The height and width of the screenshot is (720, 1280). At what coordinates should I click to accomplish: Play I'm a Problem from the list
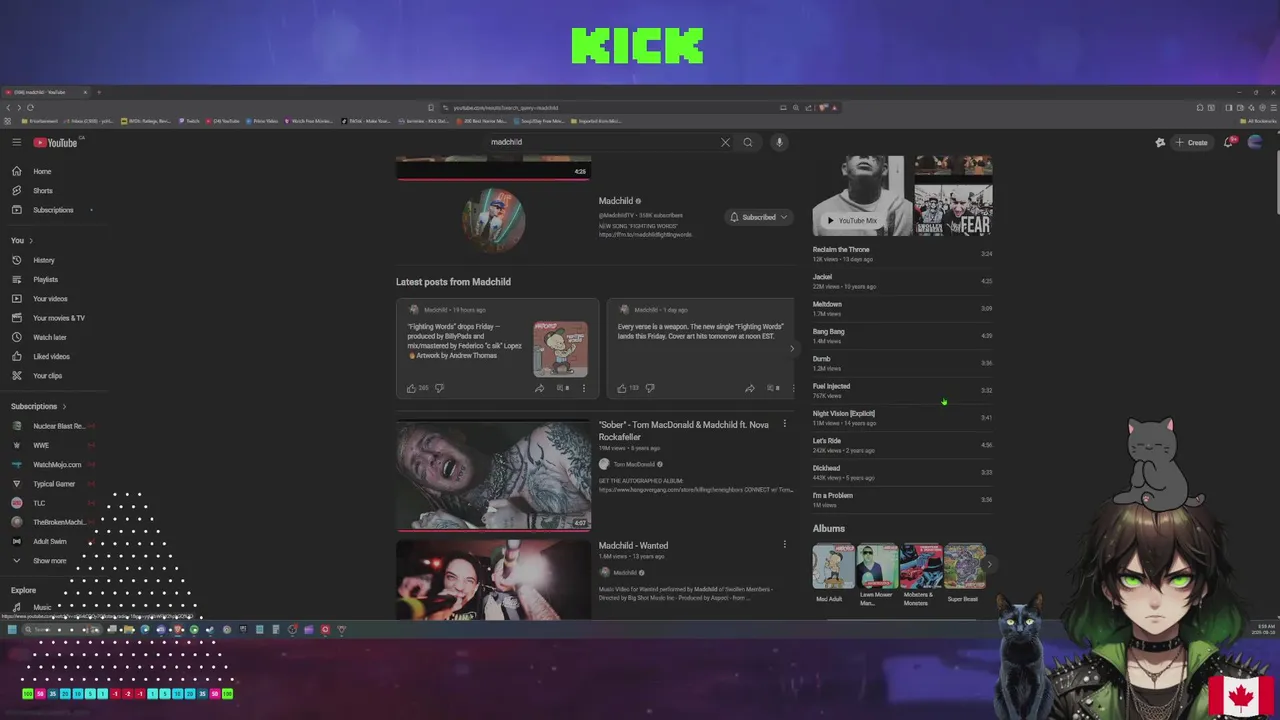(902, 499)
